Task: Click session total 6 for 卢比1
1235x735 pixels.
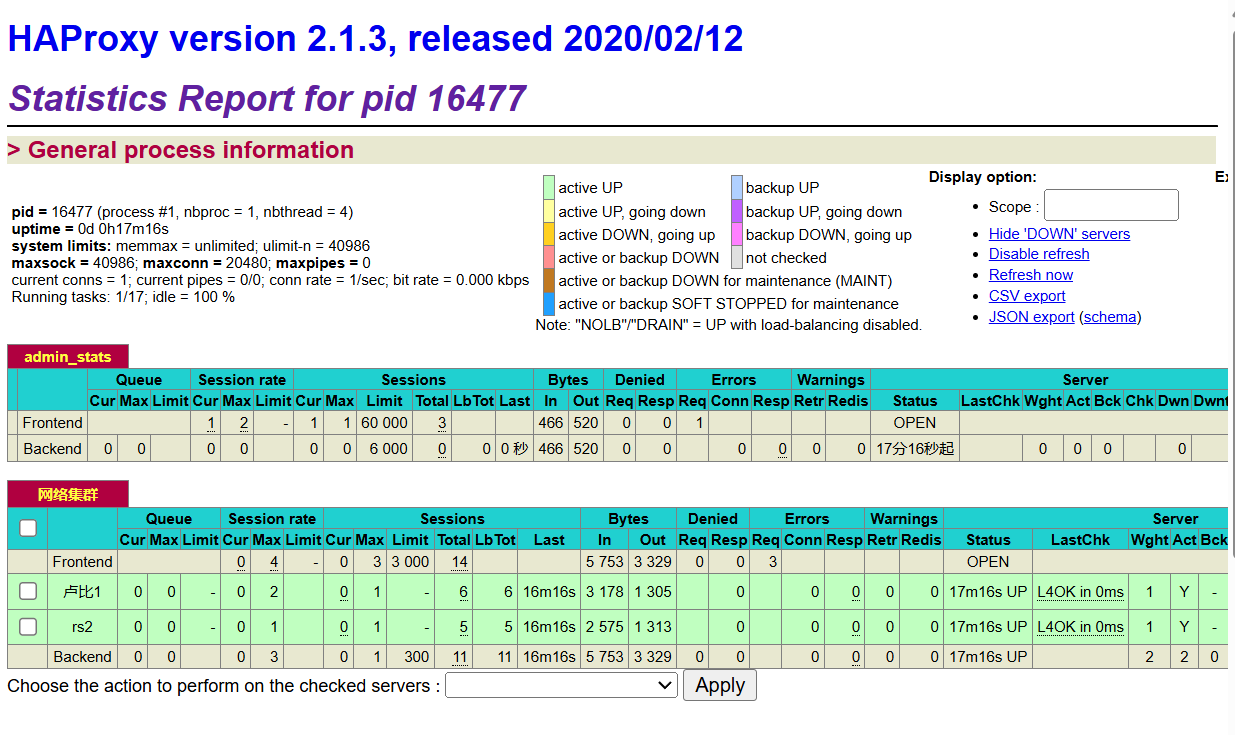Action: (x=464, y=592)
